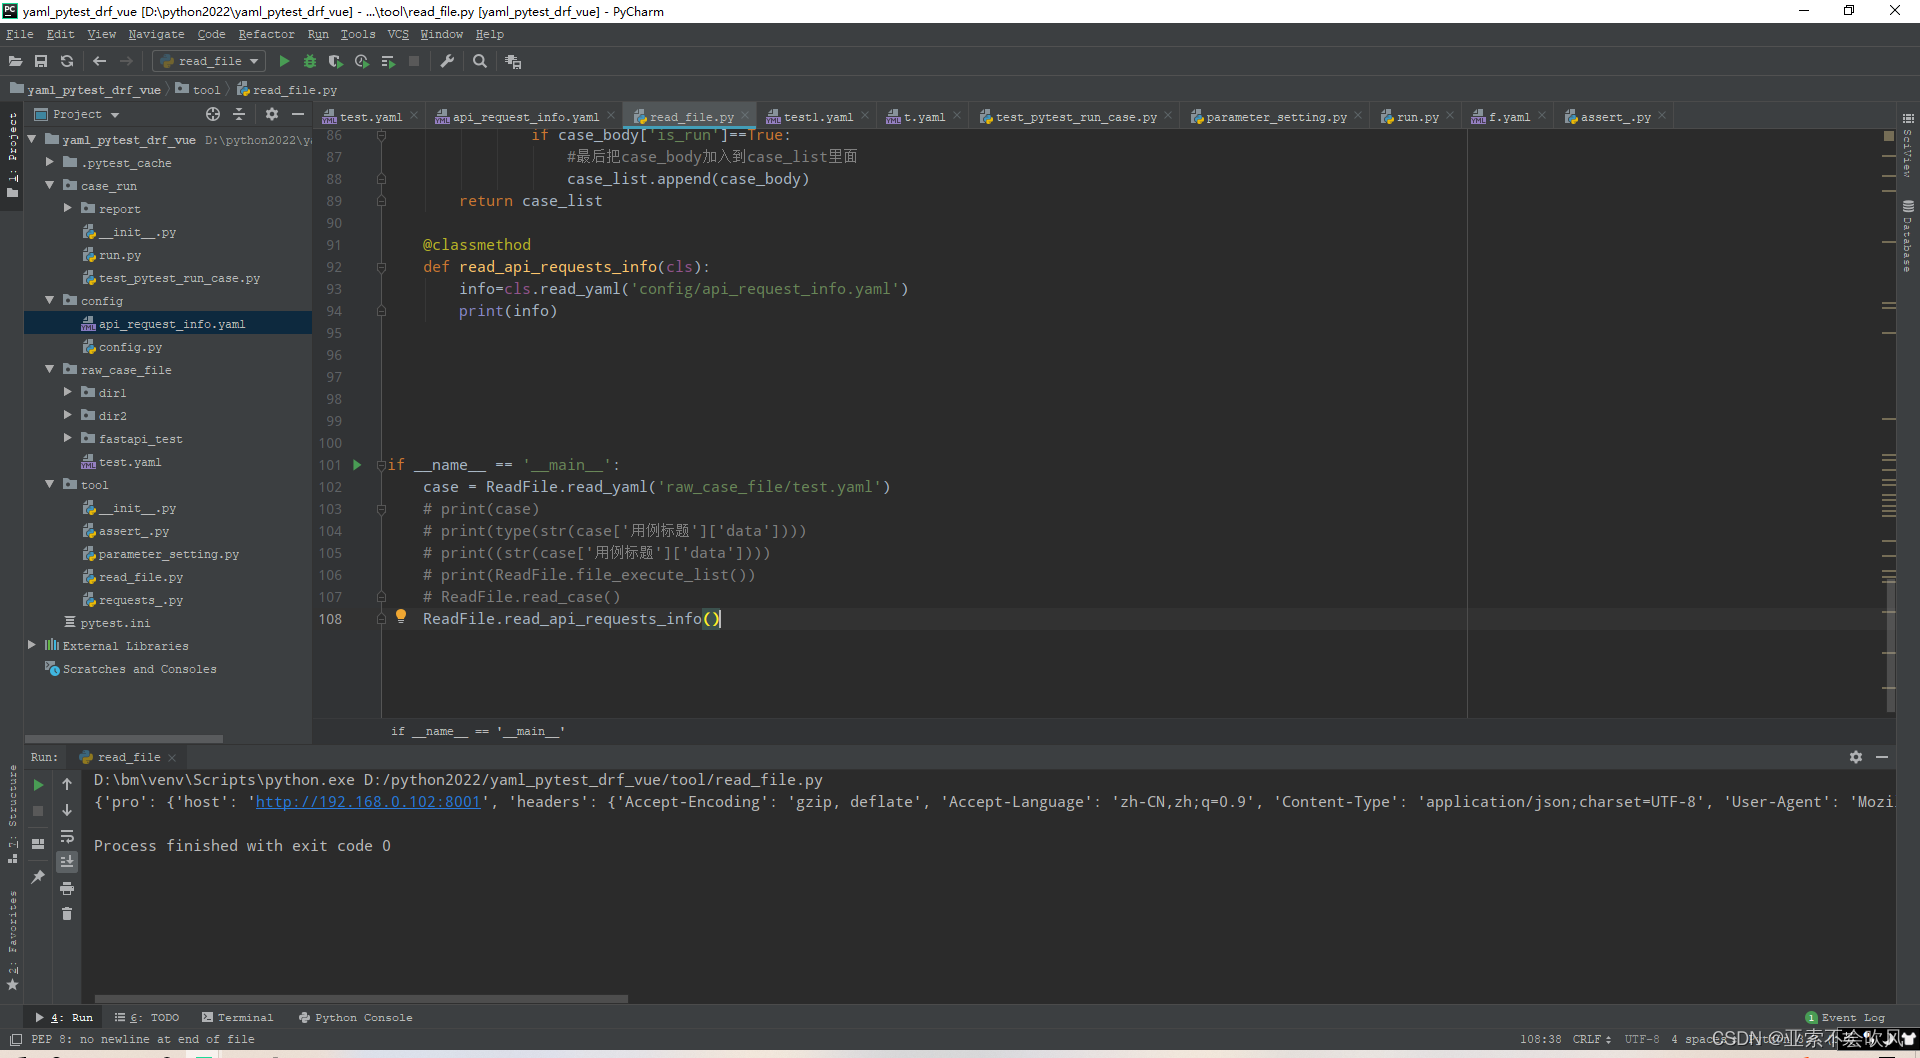Start debugging with the green bug icon

(x=310, y=61)
